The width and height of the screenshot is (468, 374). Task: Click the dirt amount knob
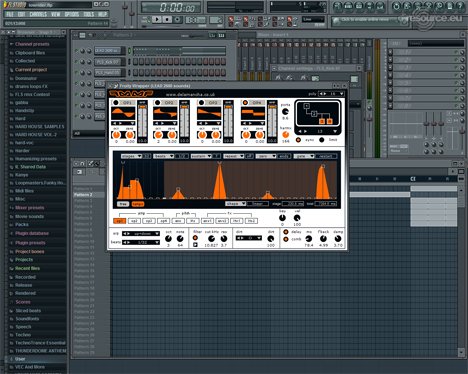(x=271, y=239)
